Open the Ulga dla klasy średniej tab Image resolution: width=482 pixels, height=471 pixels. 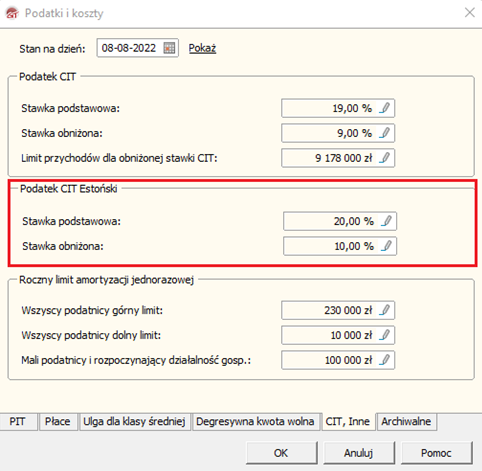(x=134, y=422)
